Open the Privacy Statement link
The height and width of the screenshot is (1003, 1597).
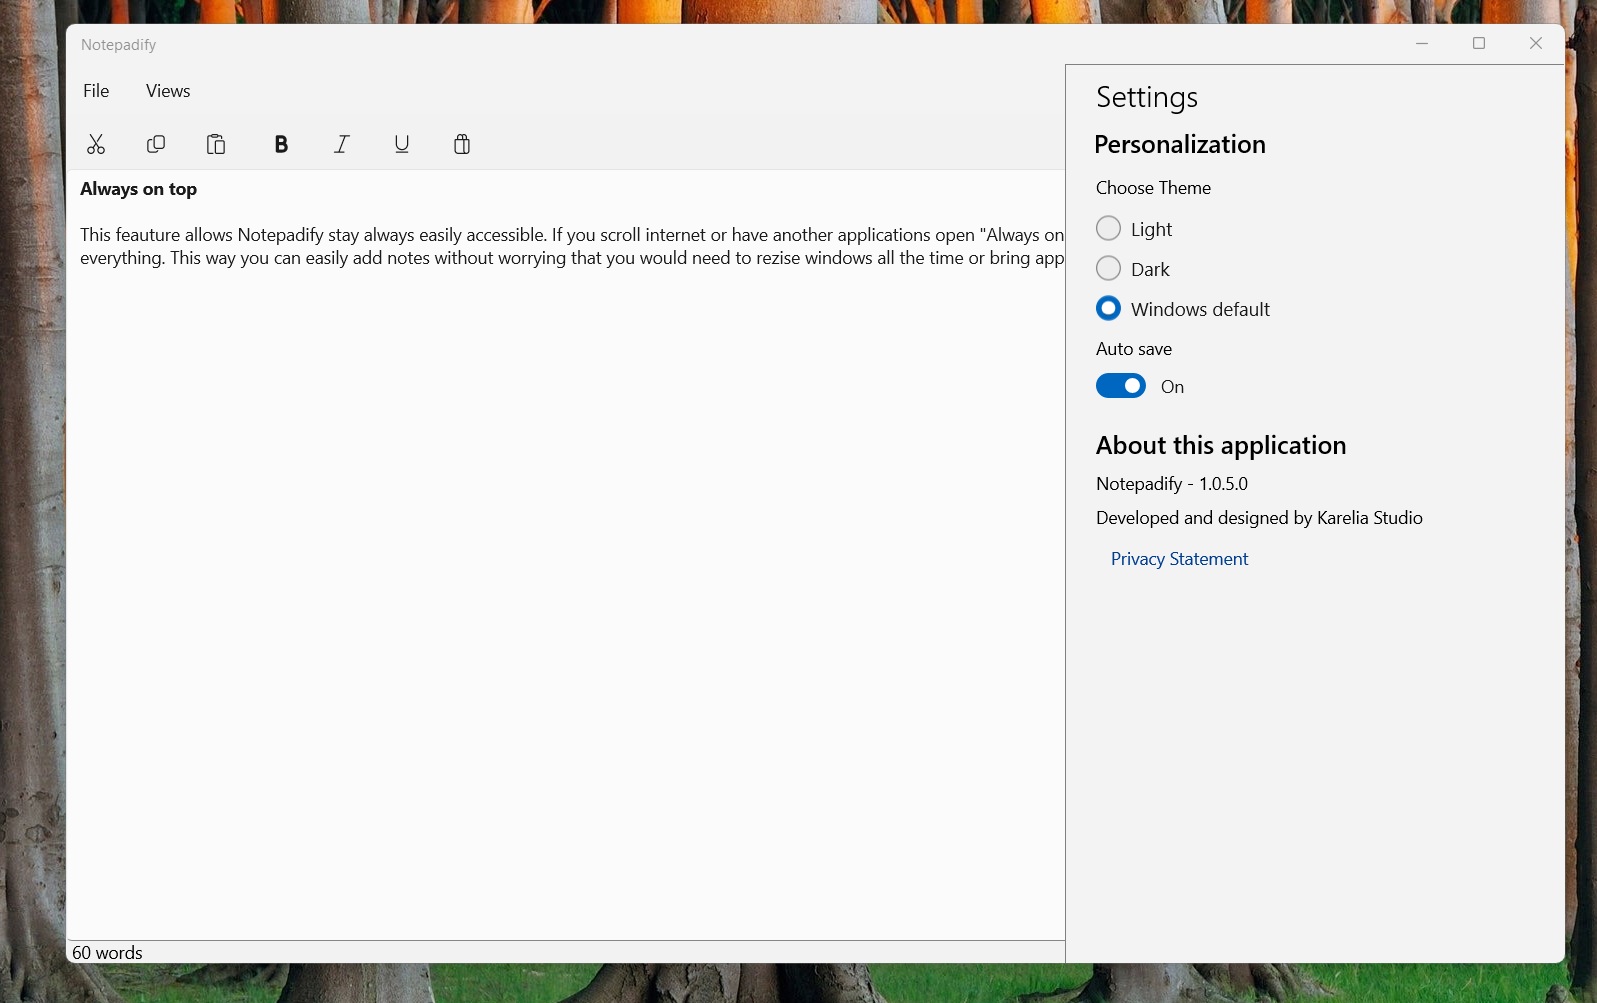pyautogui.click(x=1179, y=559)
